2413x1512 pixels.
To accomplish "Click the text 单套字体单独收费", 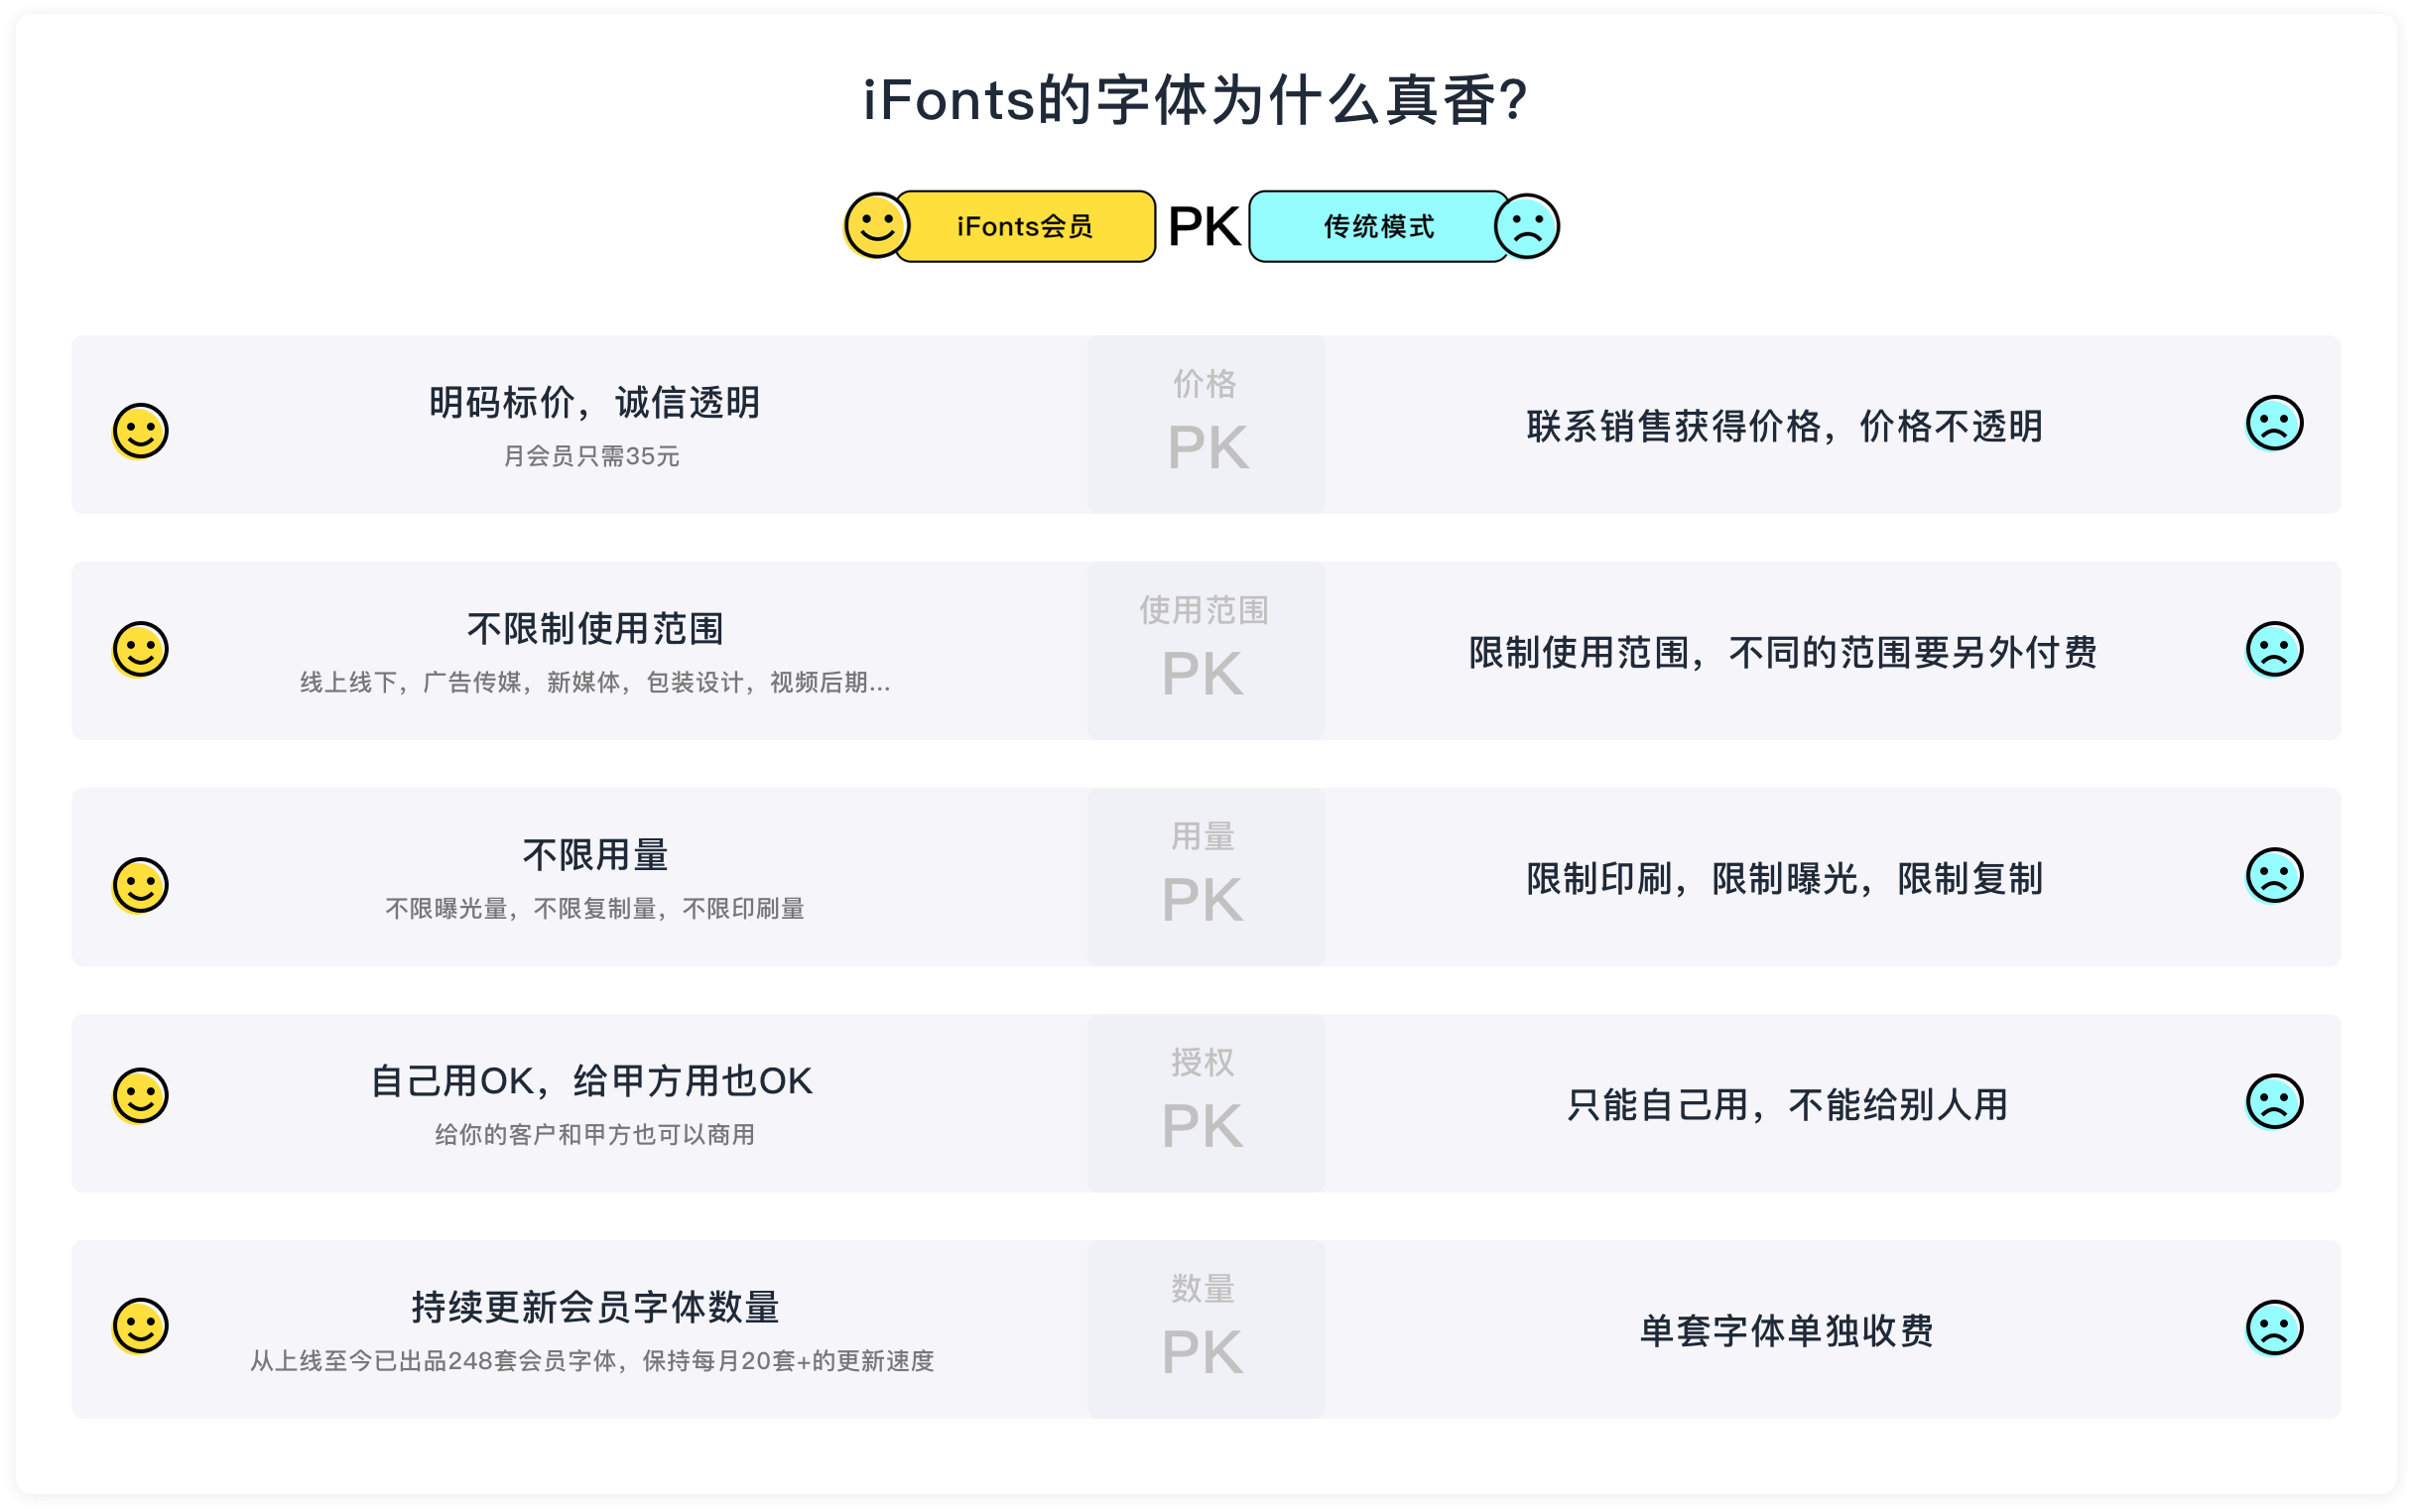I will [x=1786, y=1331].
